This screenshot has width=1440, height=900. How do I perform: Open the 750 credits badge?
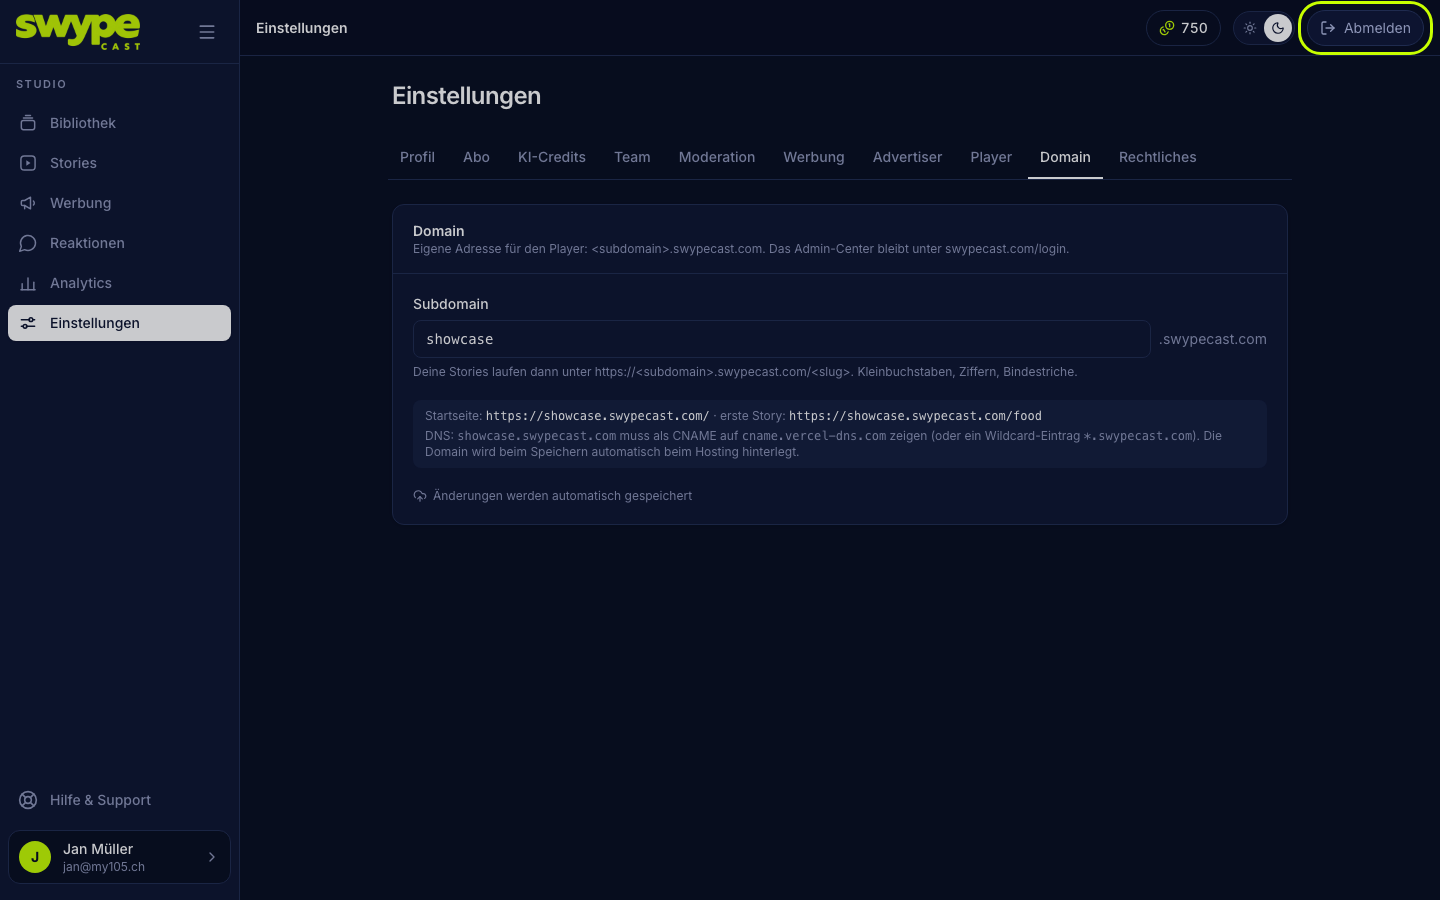click(1183, 28)
